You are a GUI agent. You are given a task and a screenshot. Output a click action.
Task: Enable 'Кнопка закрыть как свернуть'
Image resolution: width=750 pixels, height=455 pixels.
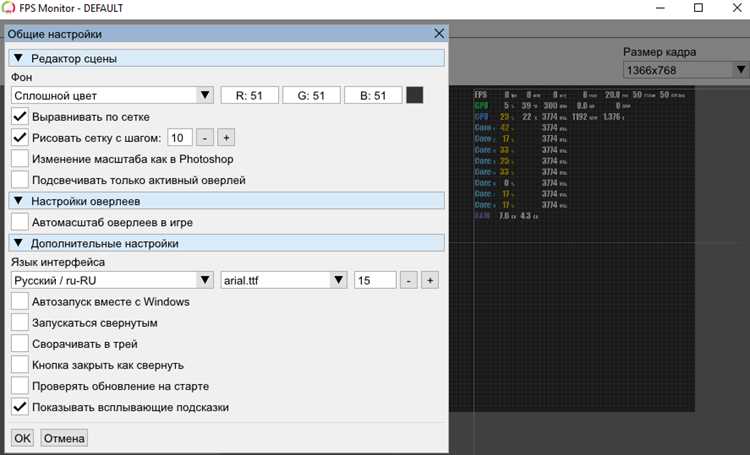[x=20, y=365]
